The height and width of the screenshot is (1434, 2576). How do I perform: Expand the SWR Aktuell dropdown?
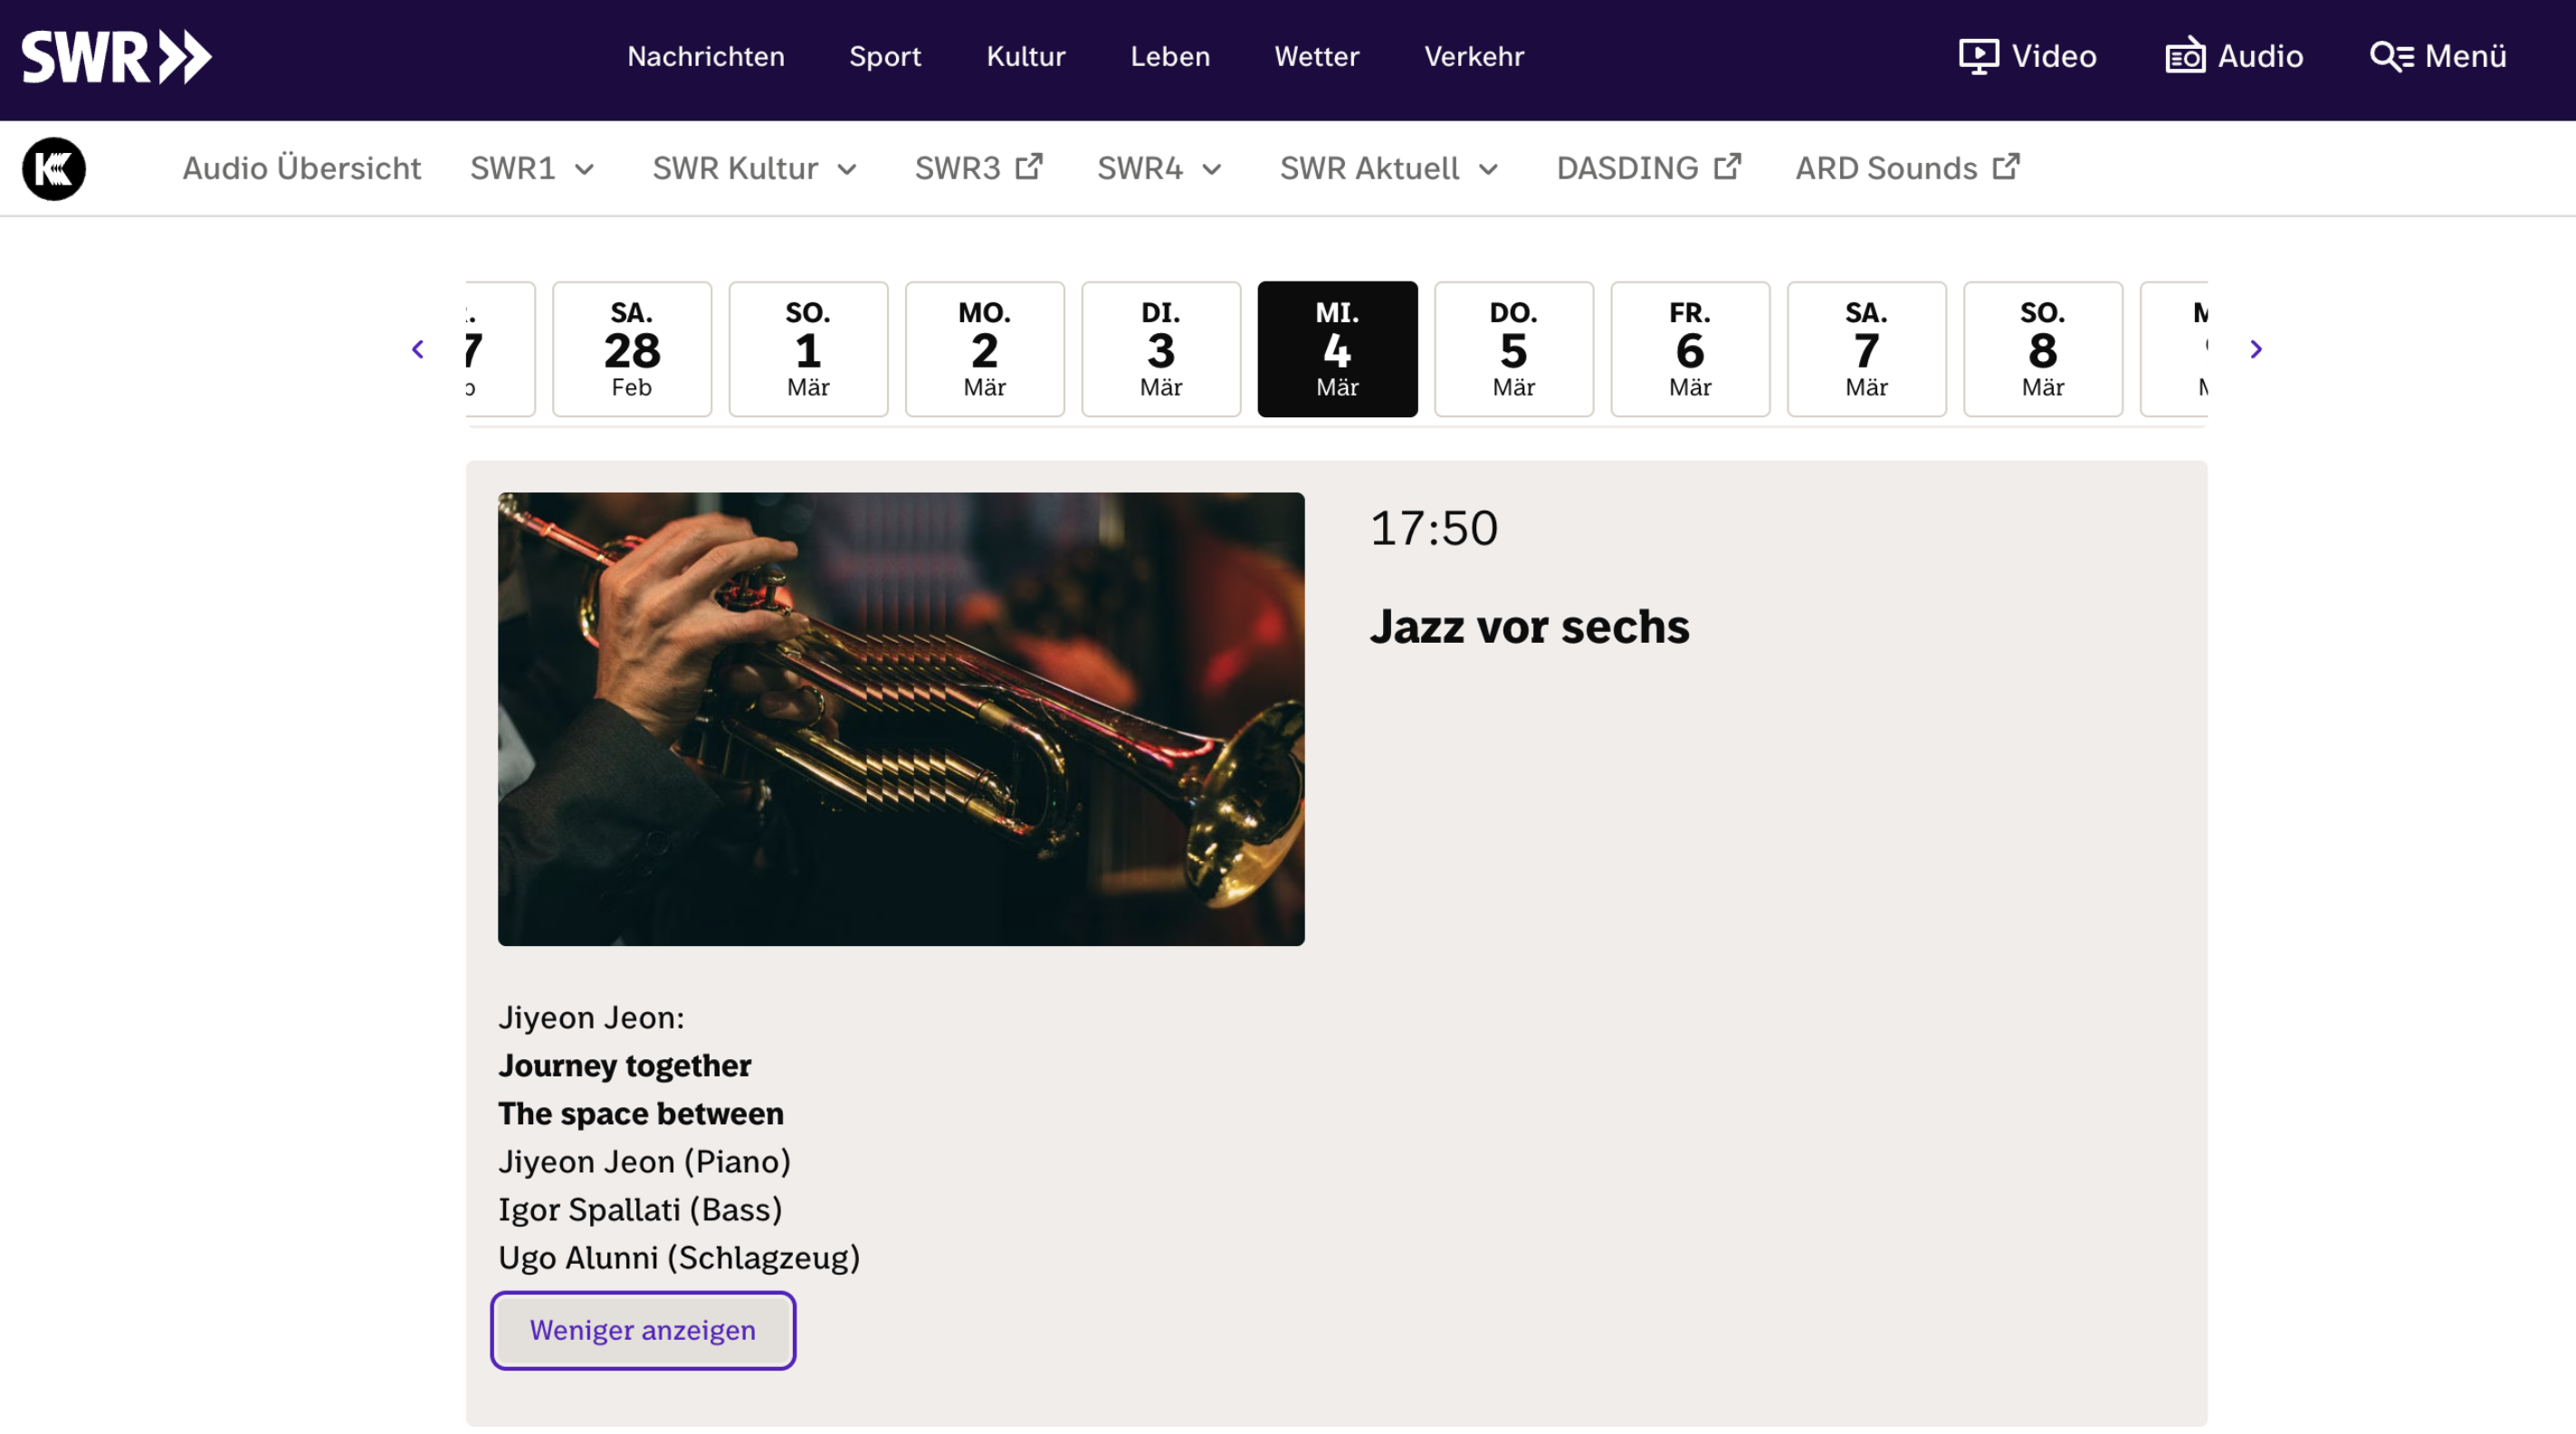point(1488,169)
